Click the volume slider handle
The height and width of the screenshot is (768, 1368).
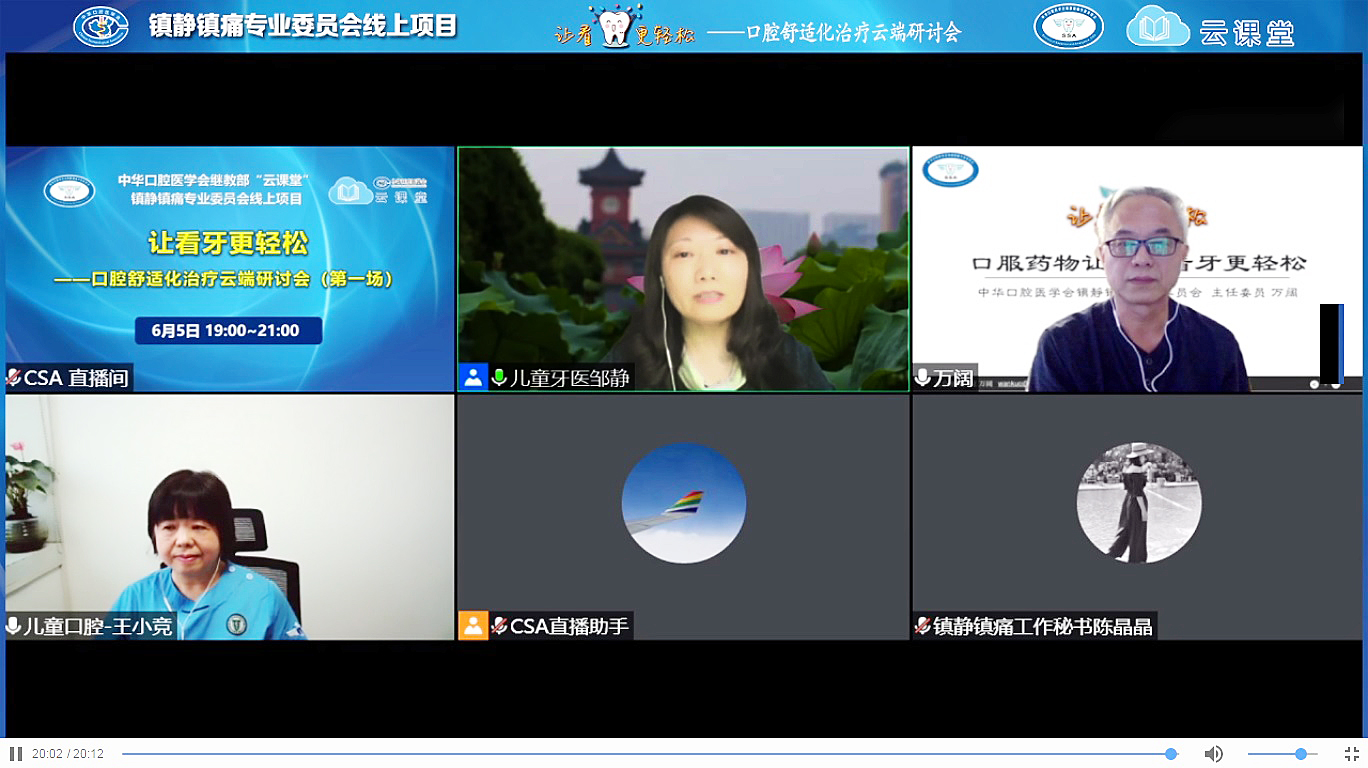[1300, 754]
